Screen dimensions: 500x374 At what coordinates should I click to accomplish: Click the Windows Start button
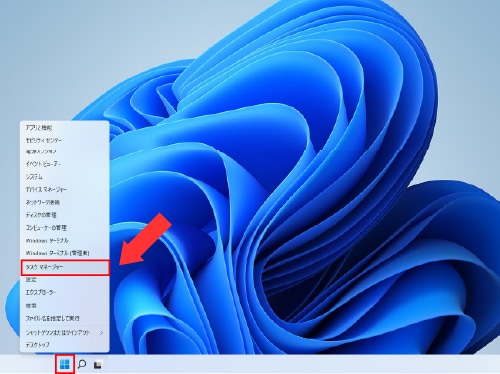click(x=65, y=364)
